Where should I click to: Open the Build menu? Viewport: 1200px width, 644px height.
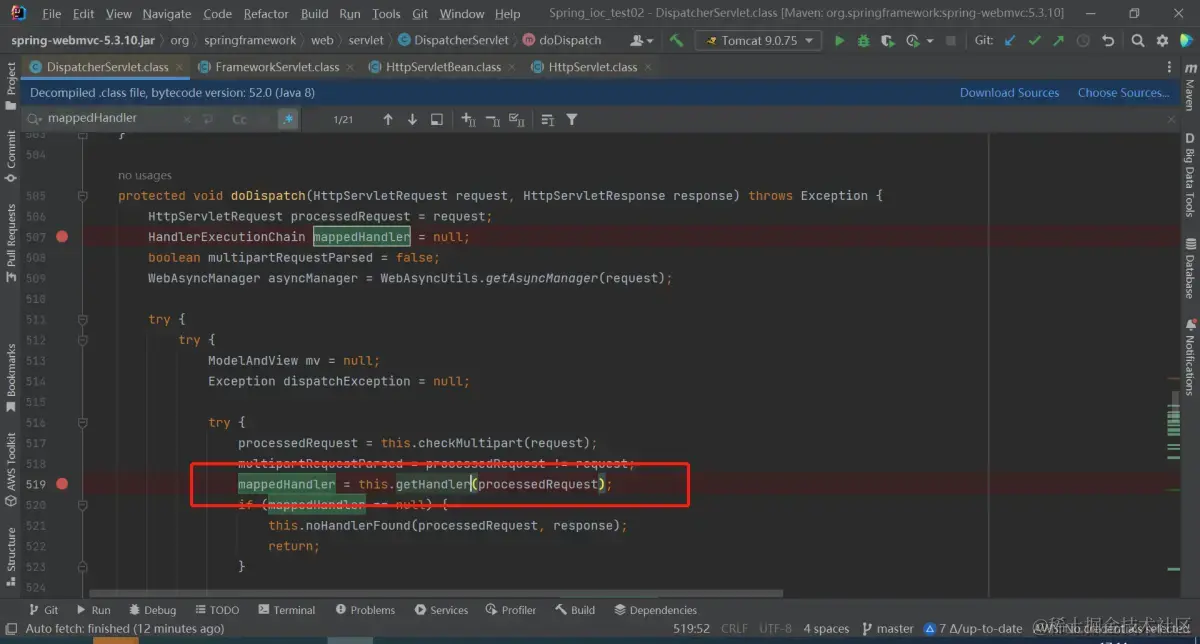click(x=314, y=14)
